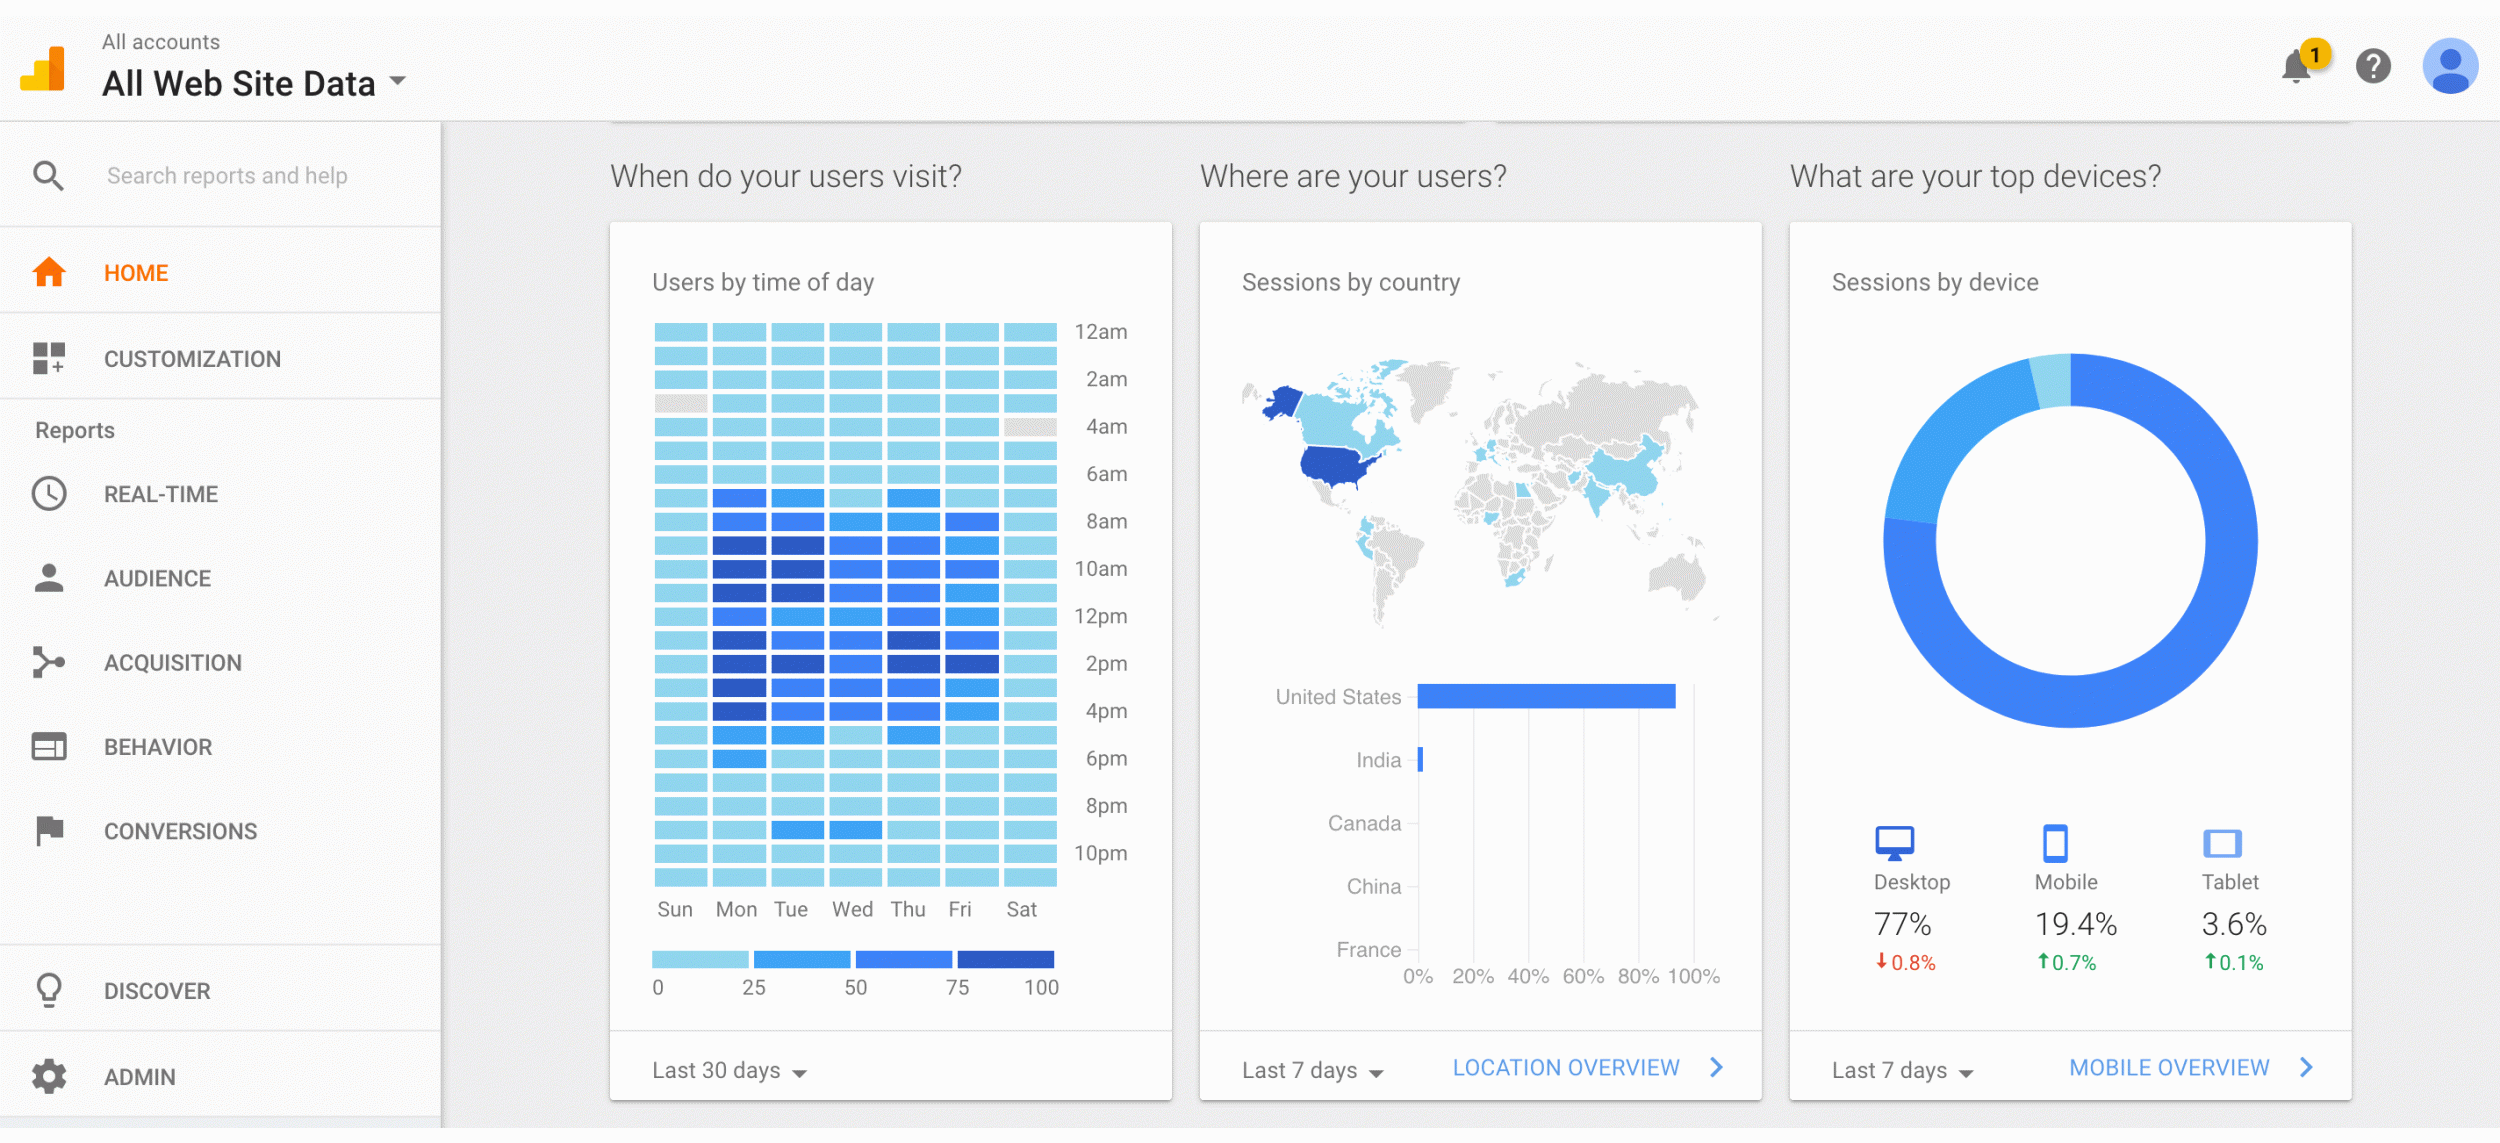Viewport: 2500px width, 1143px height.
Task: Select the Home menu item
Action: 136,273
